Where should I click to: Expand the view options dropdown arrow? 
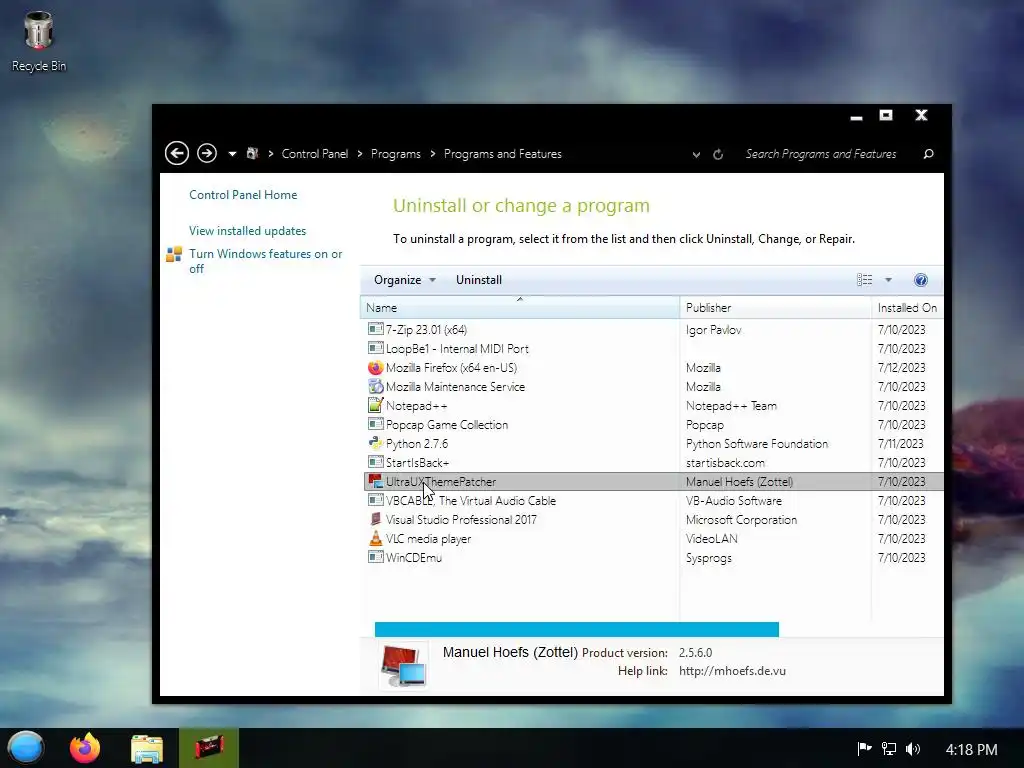pyautogui.click(x=888, y=280)
